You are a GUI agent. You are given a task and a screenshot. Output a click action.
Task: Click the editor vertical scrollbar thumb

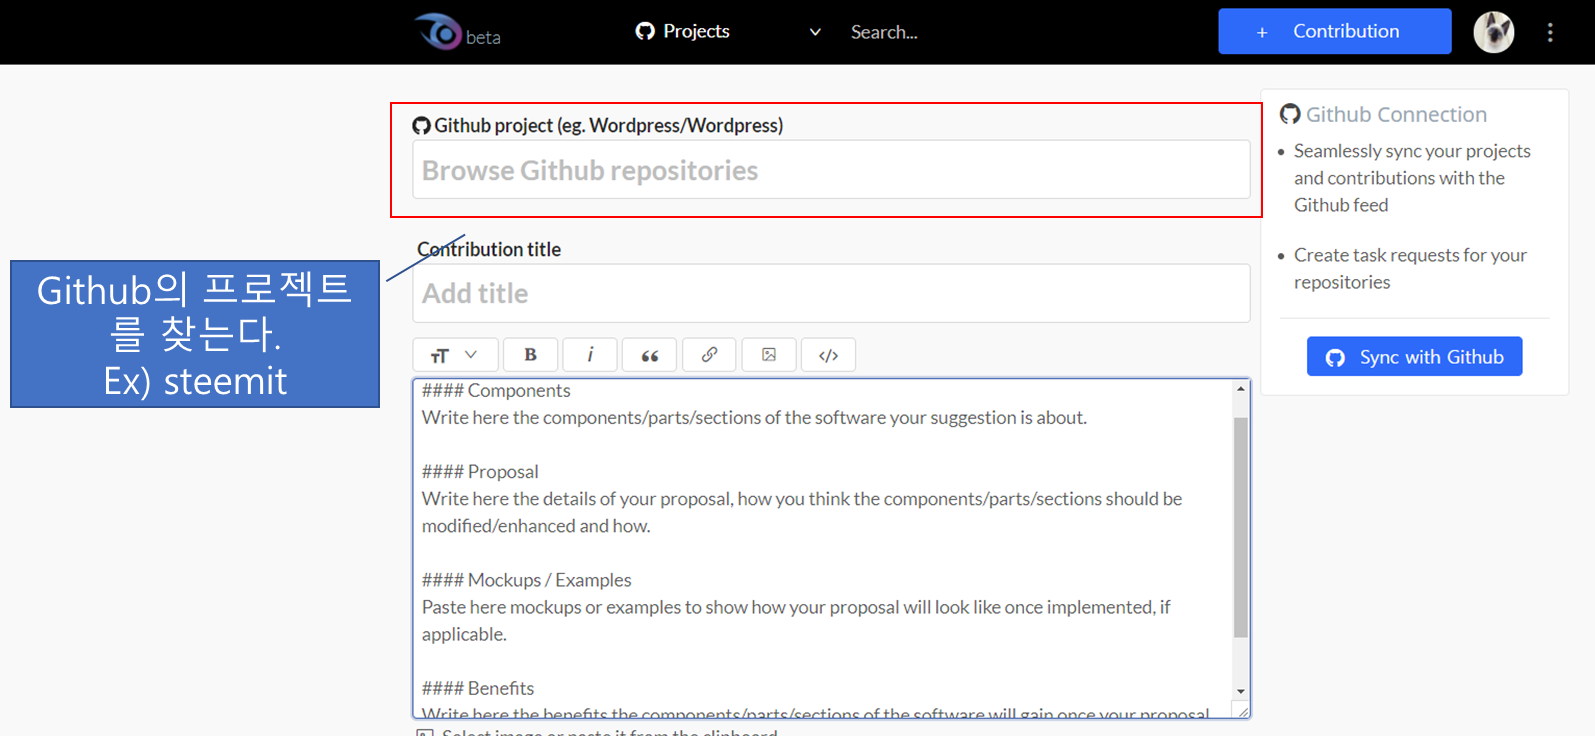pyautogui.click(x=1241, y=527)
